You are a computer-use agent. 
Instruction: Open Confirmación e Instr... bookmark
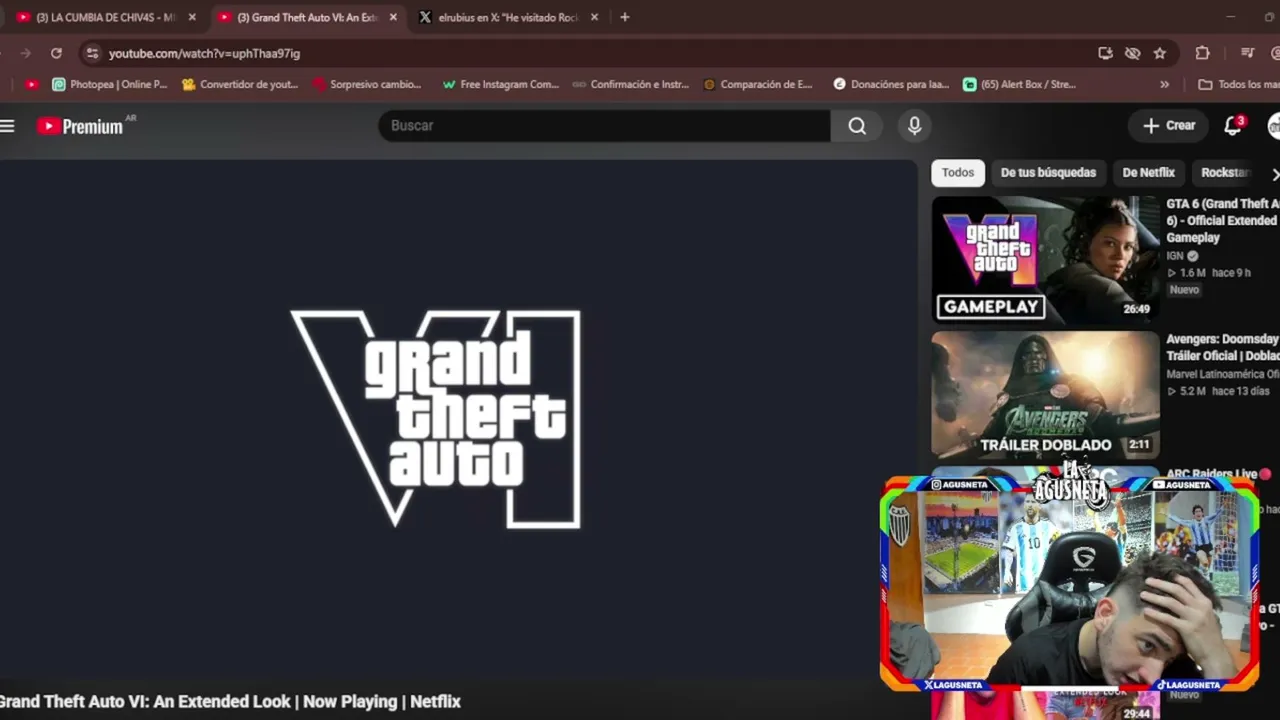pos(631,85)
